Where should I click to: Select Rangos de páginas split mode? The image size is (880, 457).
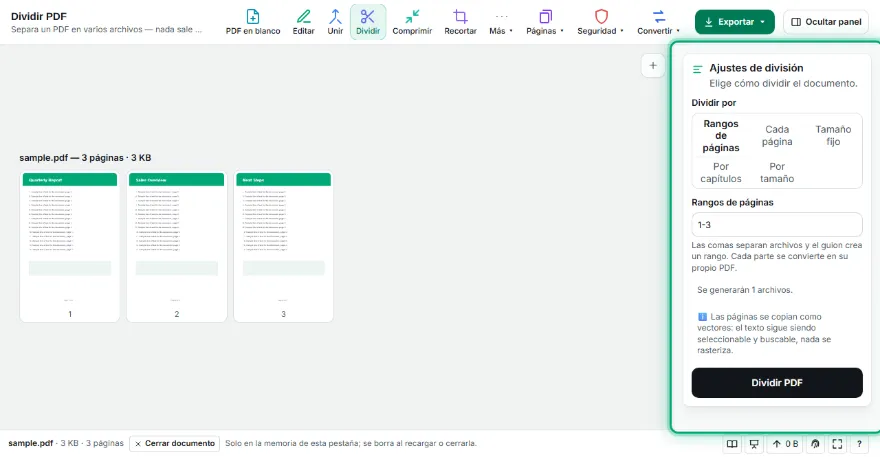click(721, 135)
